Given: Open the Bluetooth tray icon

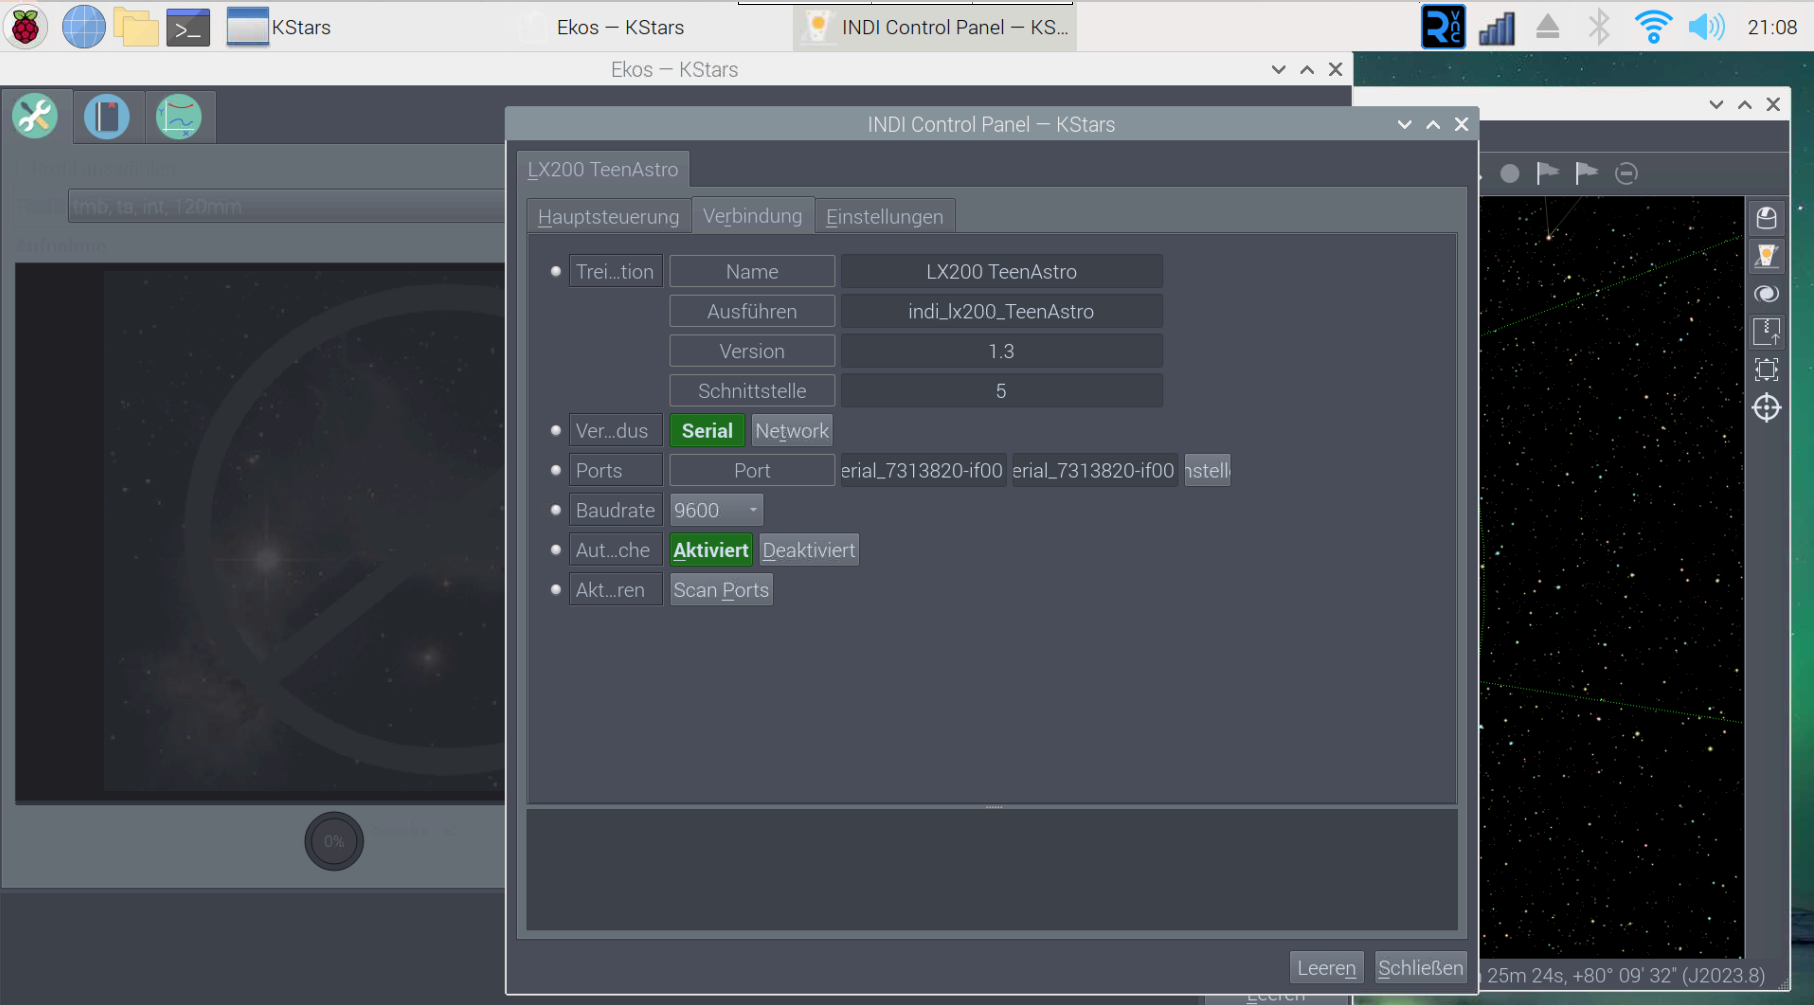Looking at the screenshot, I should click(1599, 27).
